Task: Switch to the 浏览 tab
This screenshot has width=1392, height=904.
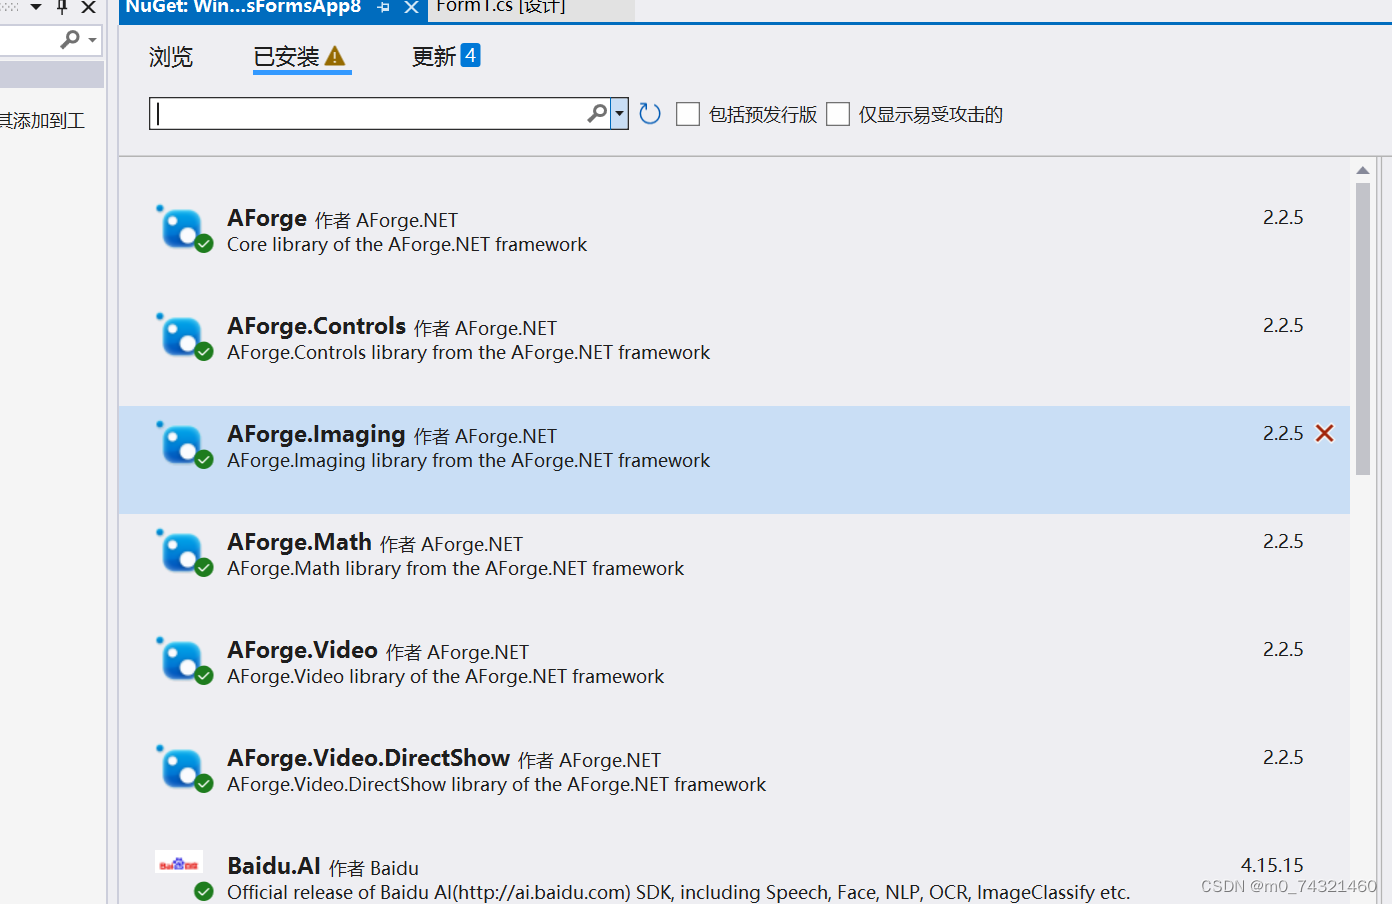Action: coord(171,57)
